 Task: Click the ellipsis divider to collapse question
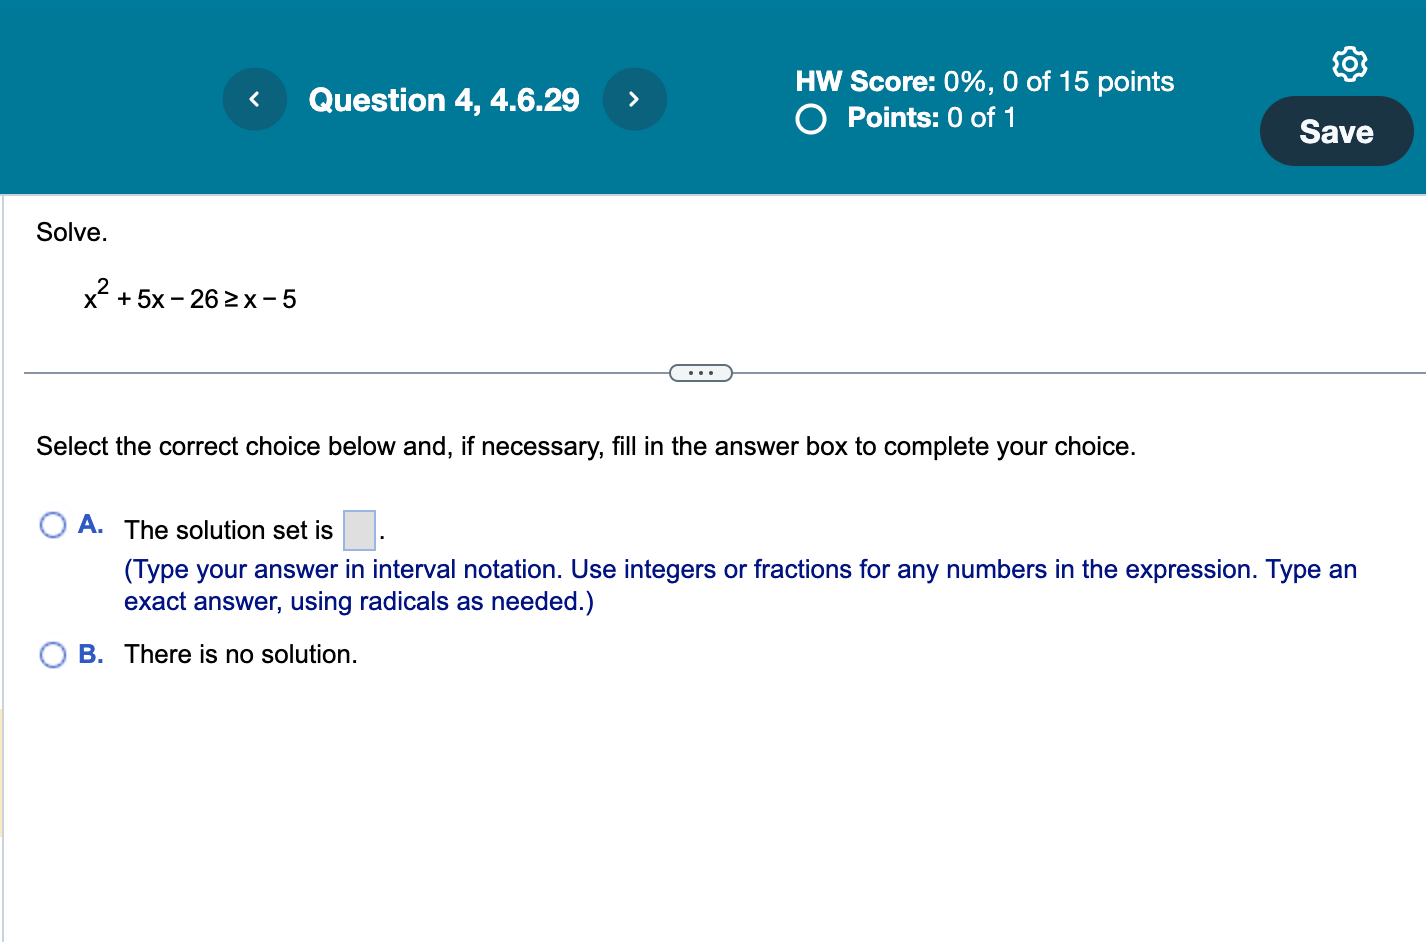700,372
